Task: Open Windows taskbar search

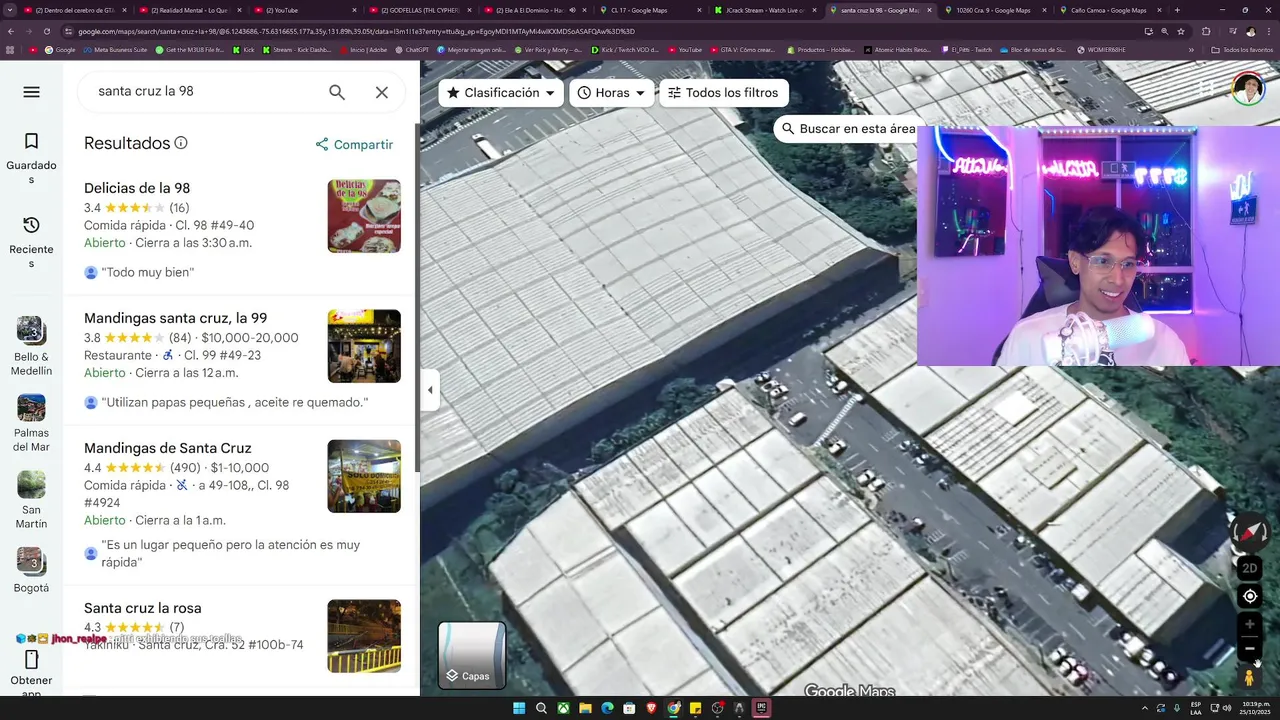Action: click(541, 708)
